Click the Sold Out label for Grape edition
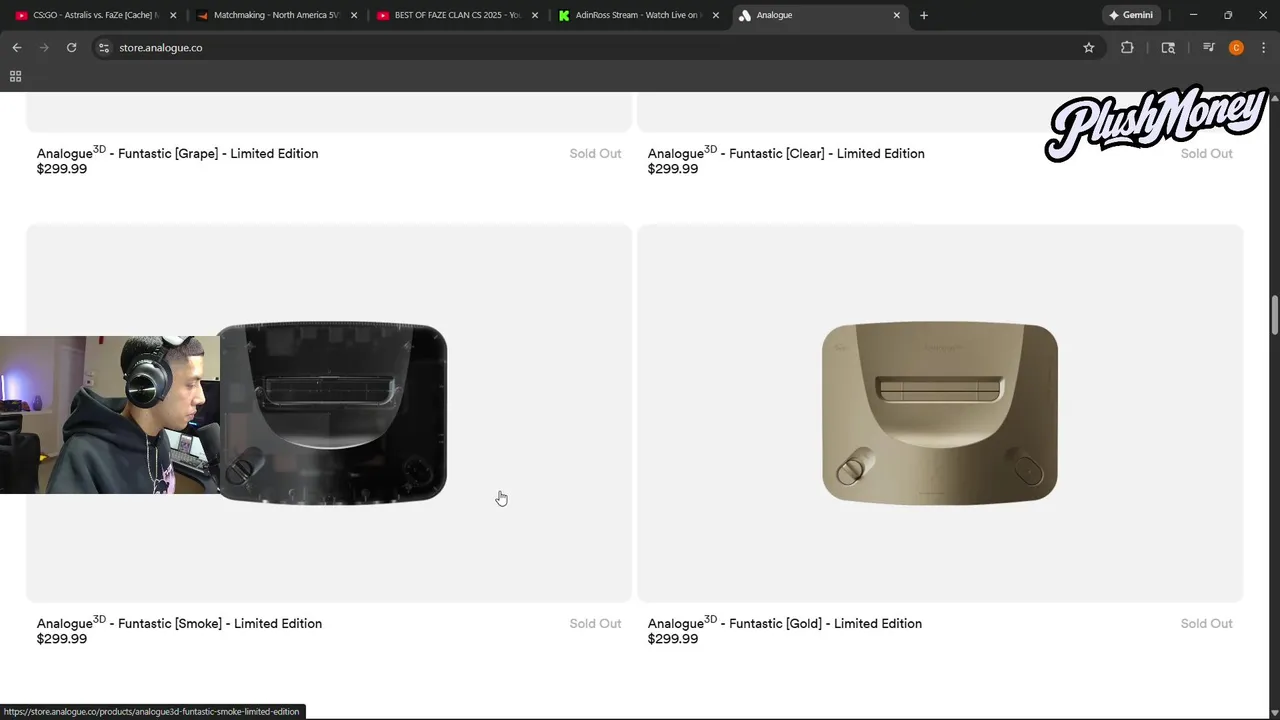The height and width of the screenshot is (720, 1280). tap(595, 153)
